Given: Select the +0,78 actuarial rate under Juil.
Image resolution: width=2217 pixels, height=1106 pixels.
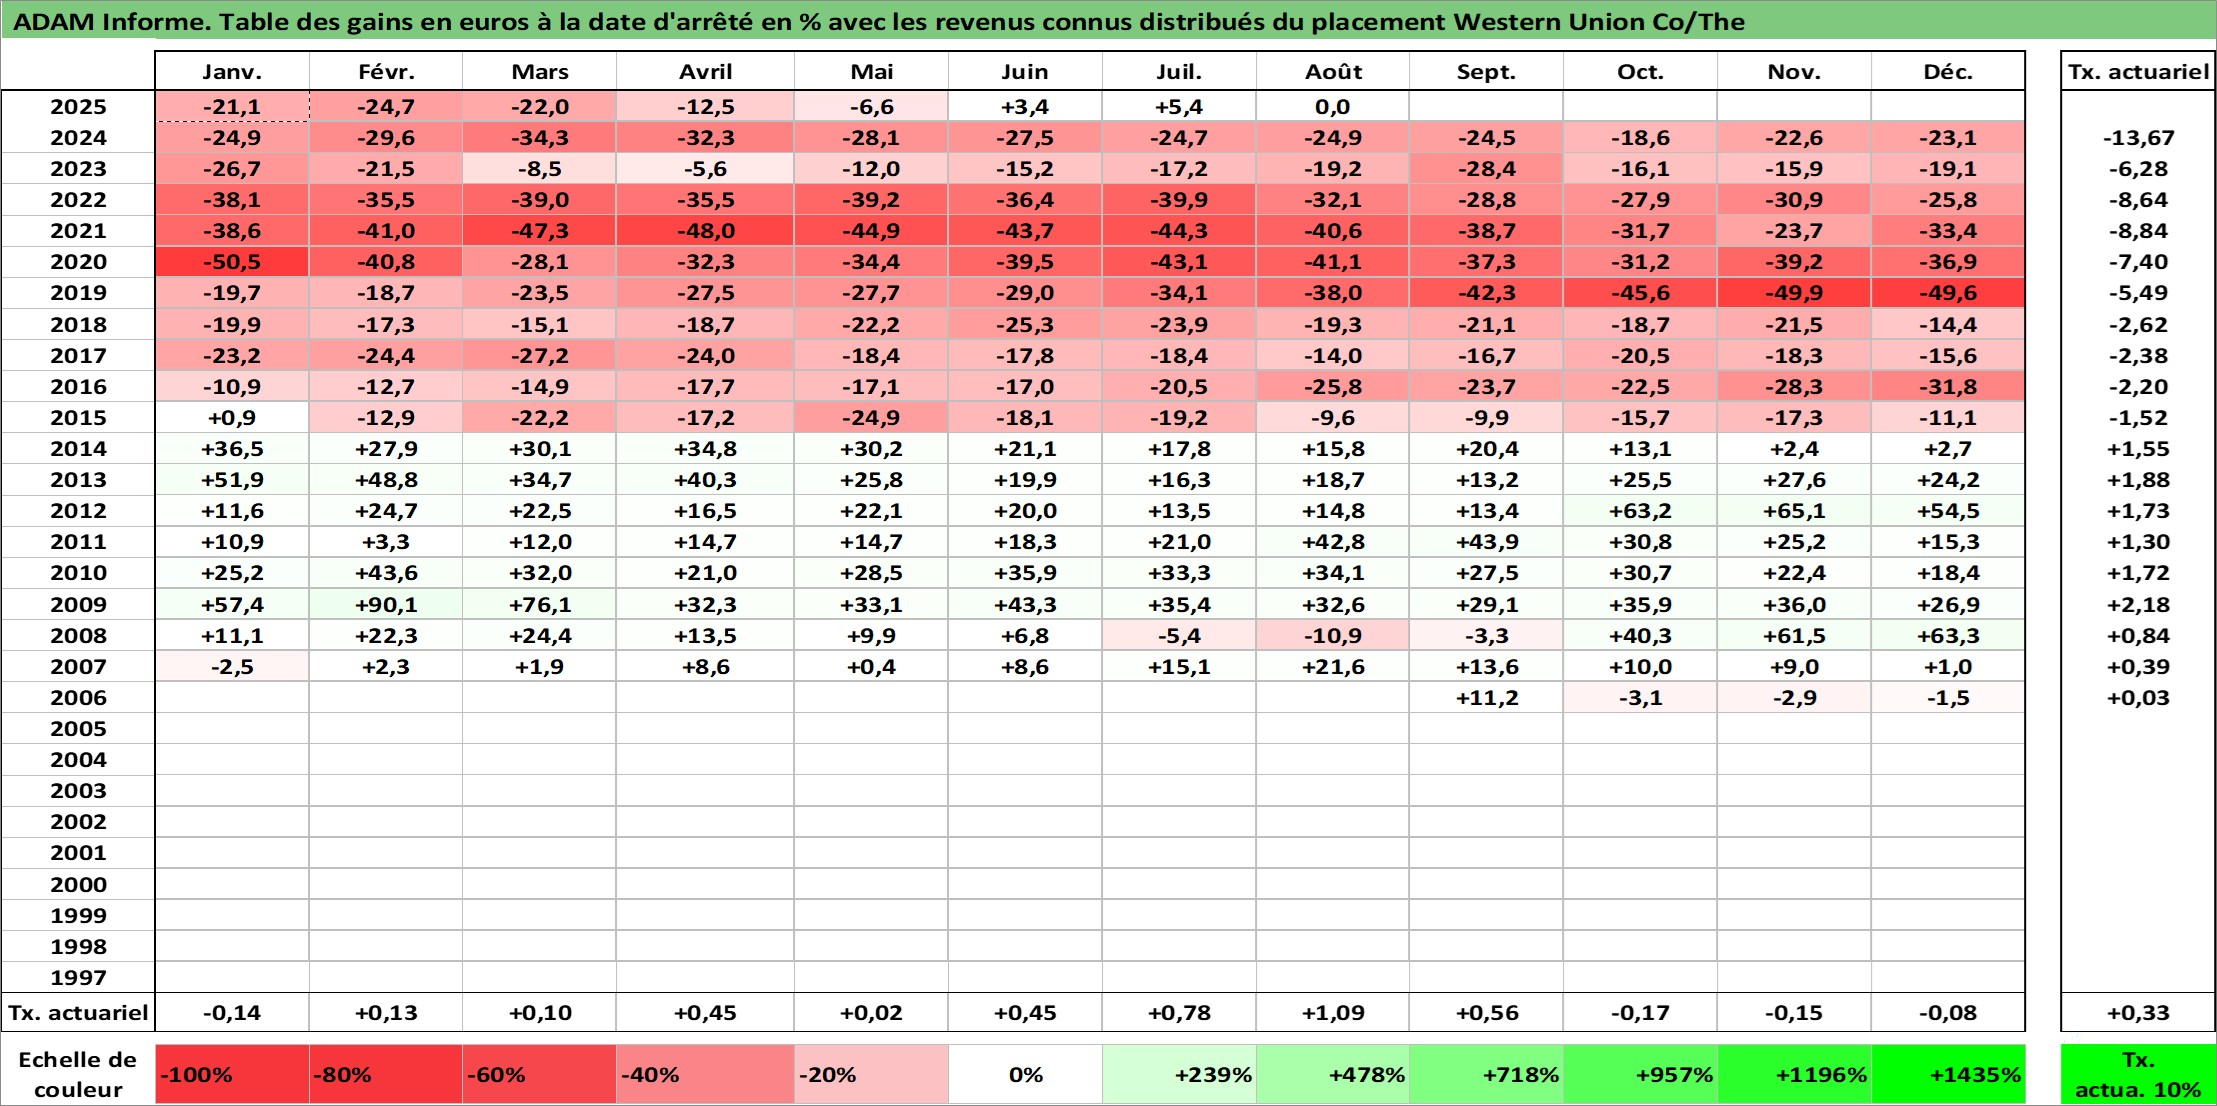Looking at the screenshot, I should (1179, 1013).
